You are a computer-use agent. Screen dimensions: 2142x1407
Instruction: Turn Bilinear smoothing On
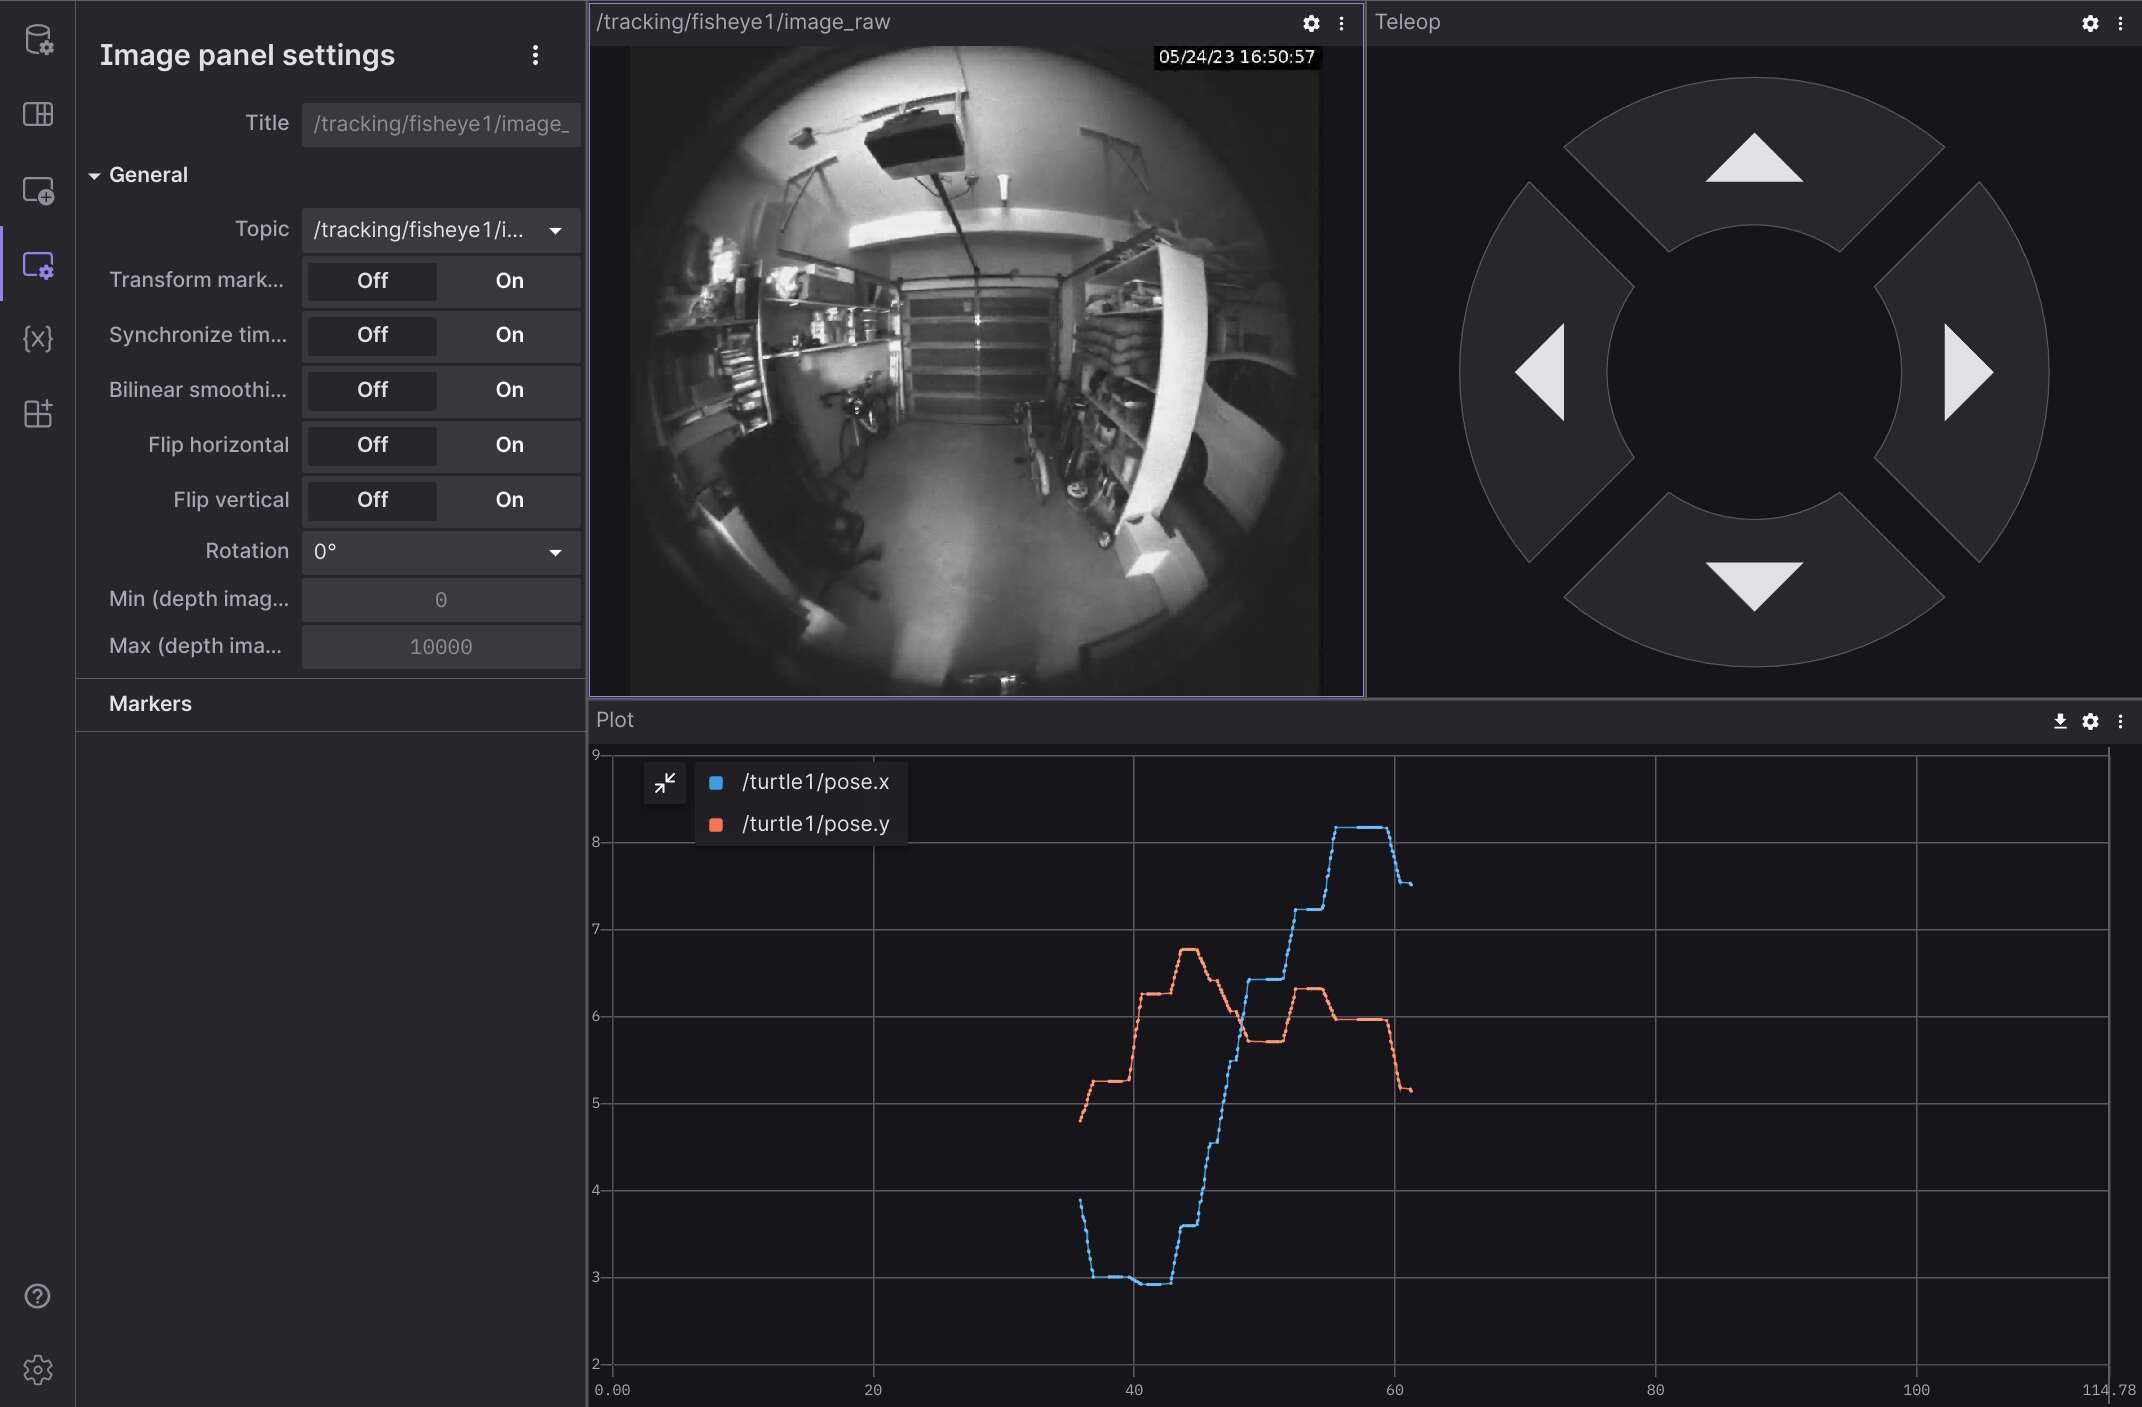pyautogui.click(x=509, y=390)
